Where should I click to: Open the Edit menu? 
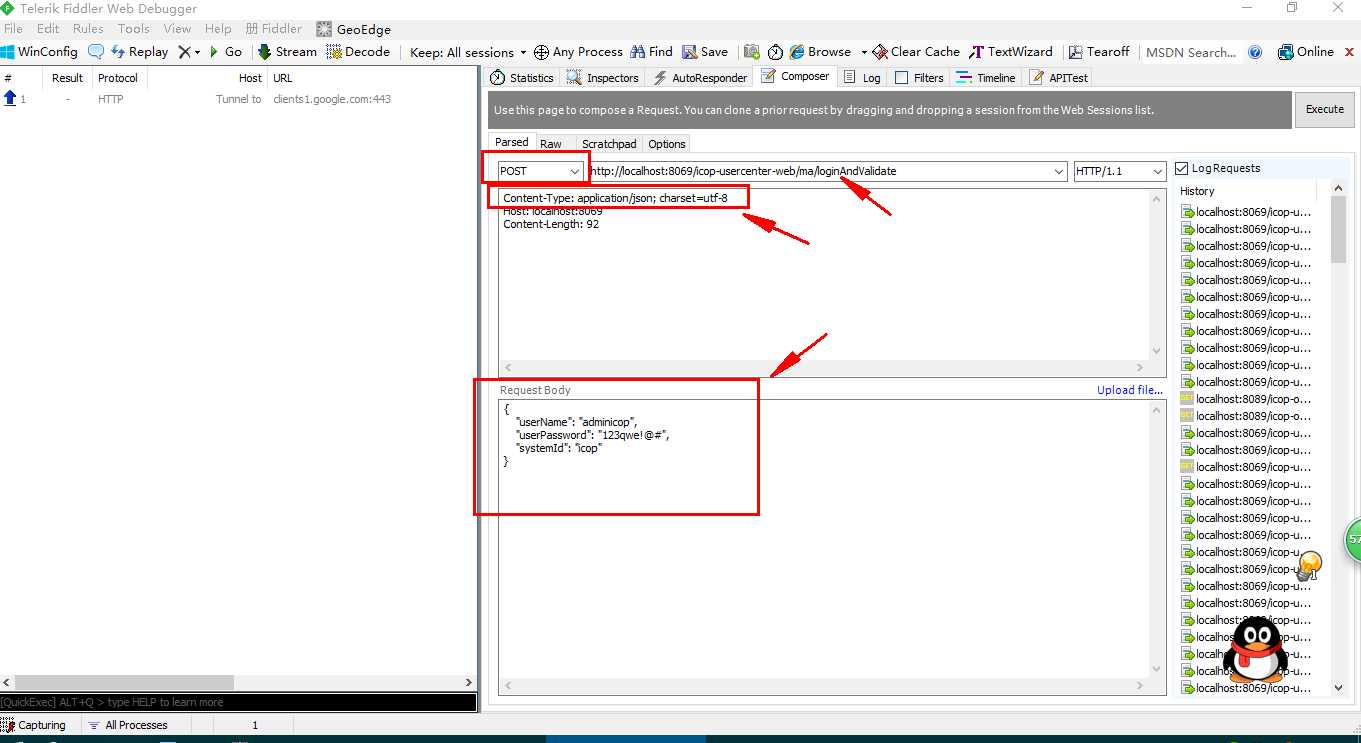tap(47, 28)
